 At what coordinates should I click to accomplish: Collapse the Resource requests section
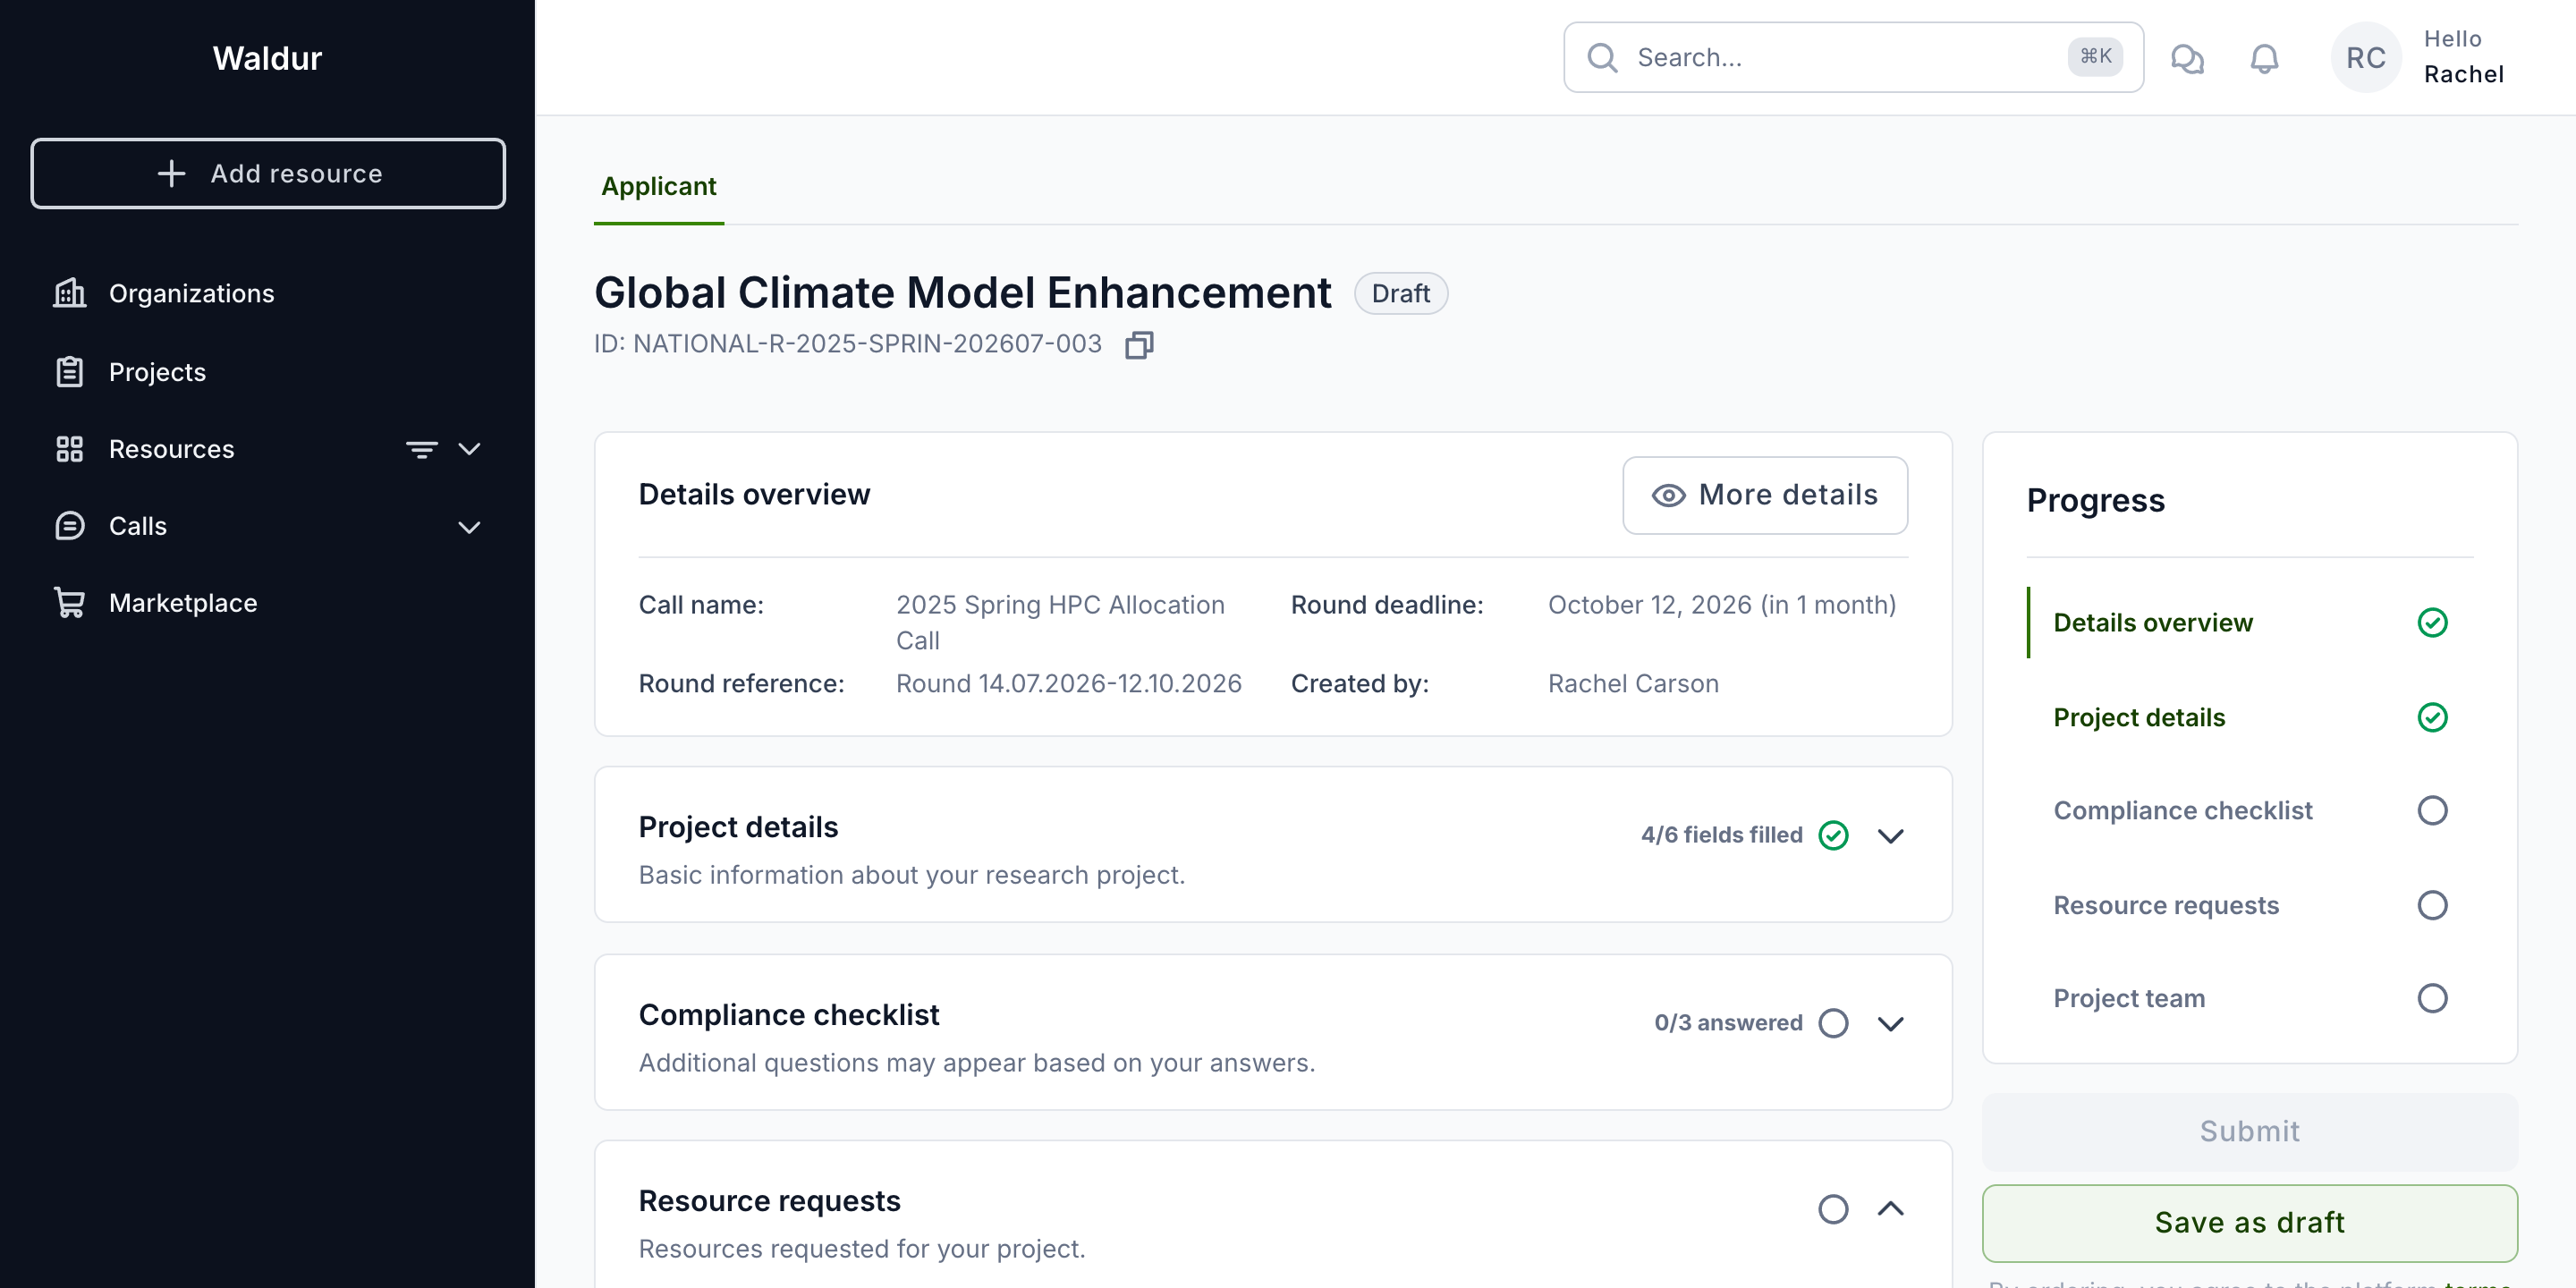[x=1890, y=1209]
